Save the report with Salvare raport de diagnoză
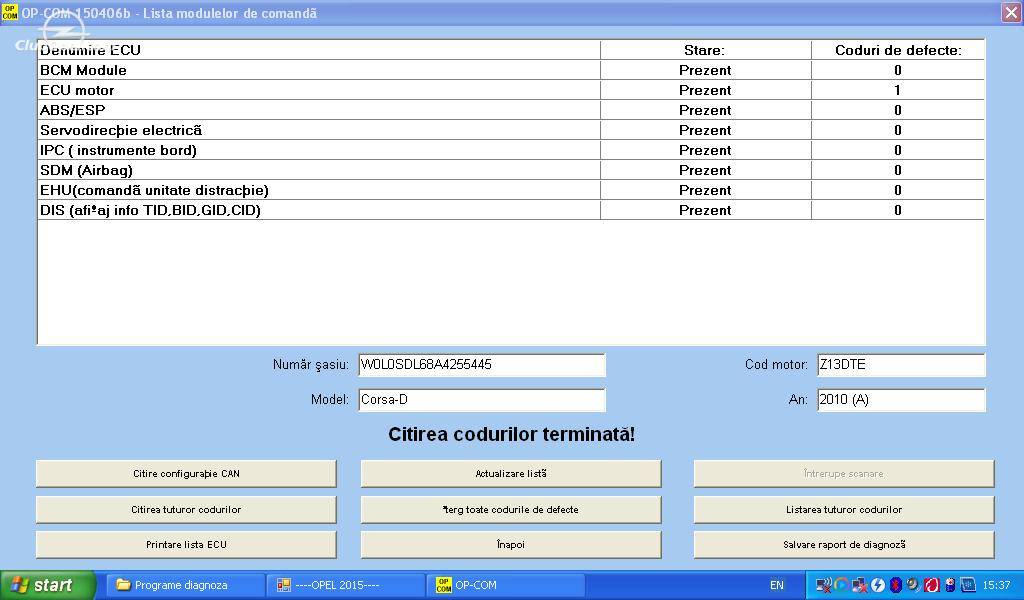 tap(844, 545)
